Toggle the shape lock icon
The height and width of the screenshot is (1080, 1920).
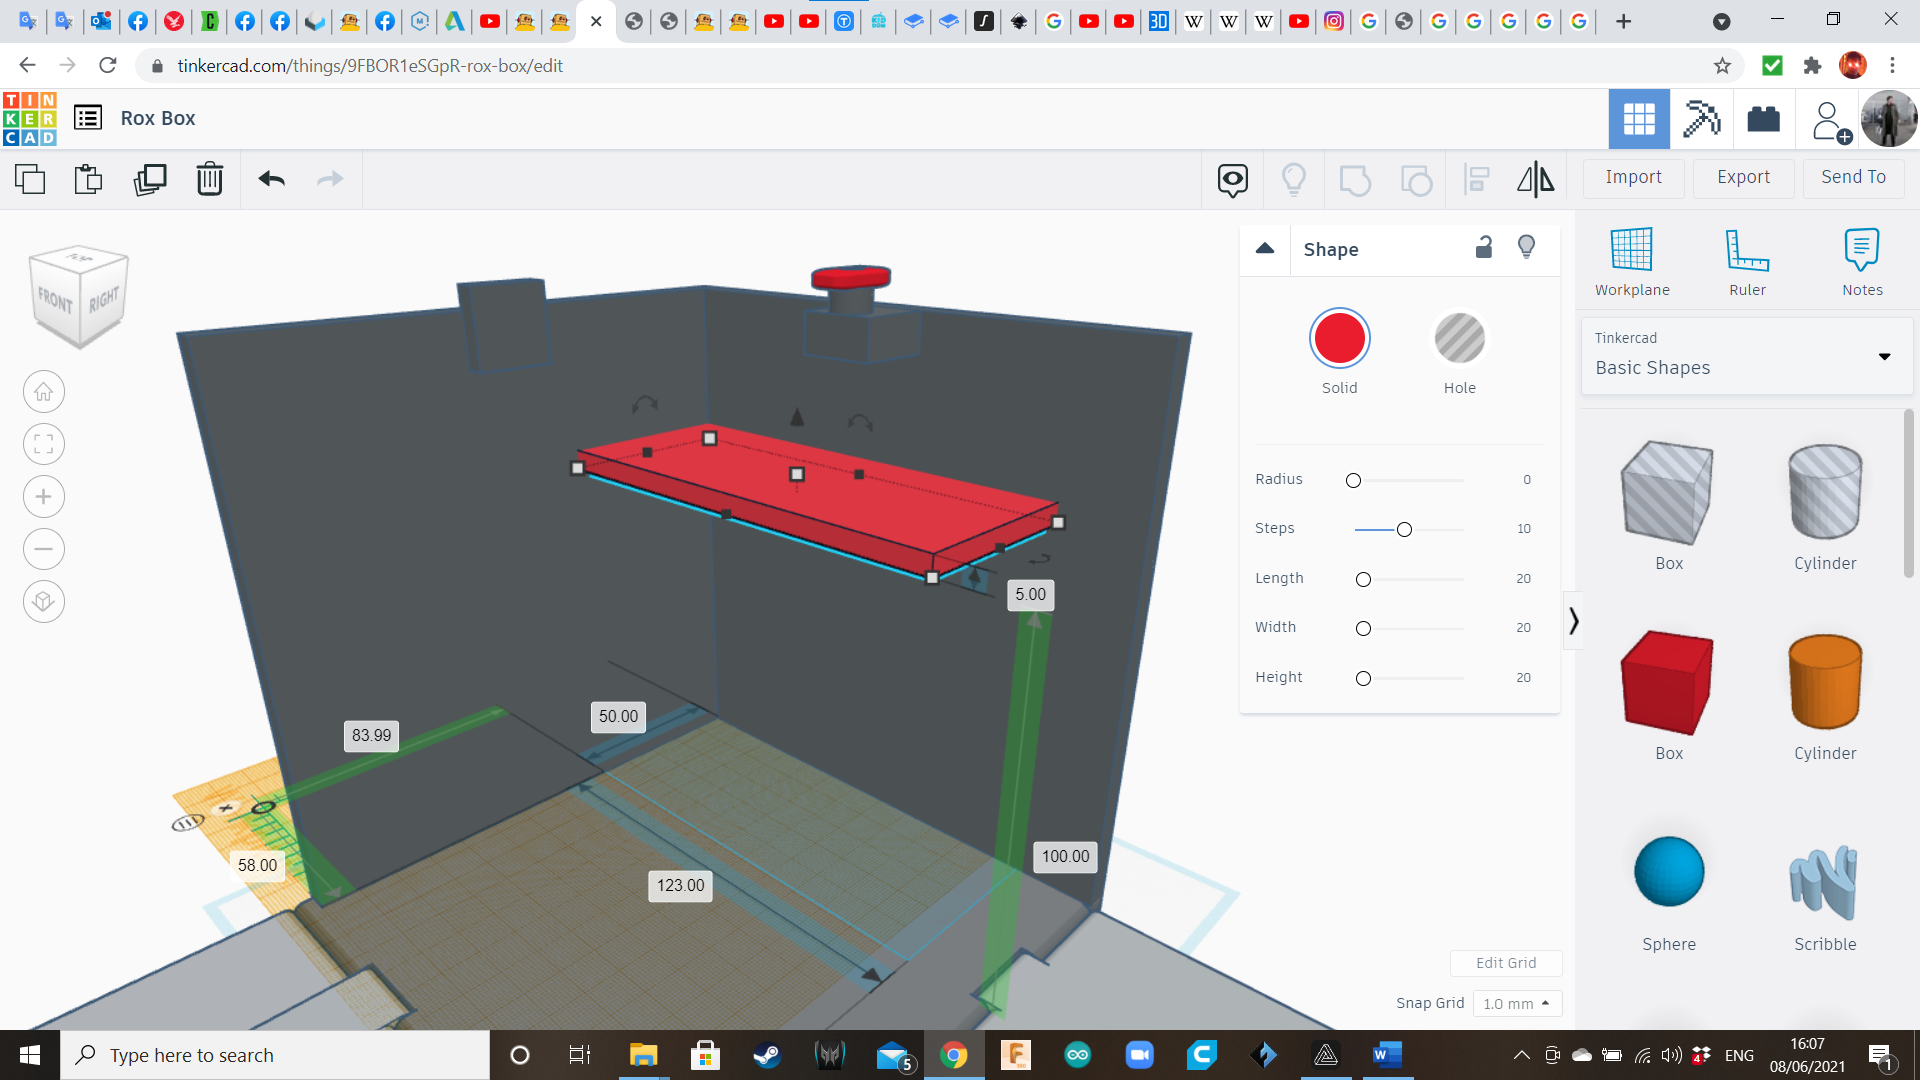point(1484,247)
